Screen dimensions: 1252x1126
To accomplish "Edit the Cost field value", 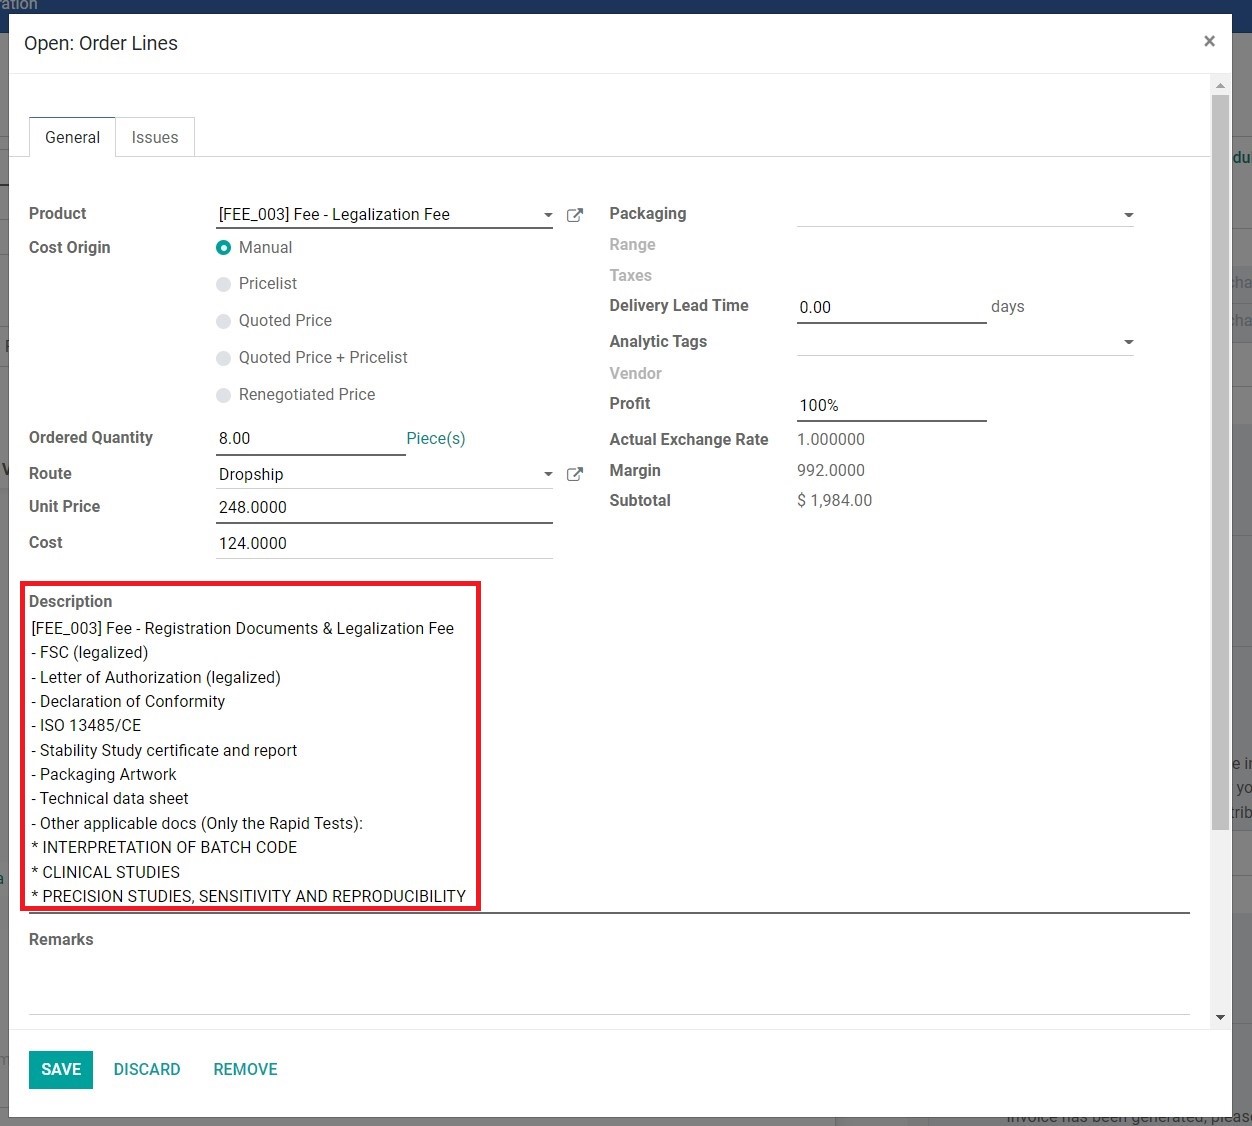I will tap(385, 543).
